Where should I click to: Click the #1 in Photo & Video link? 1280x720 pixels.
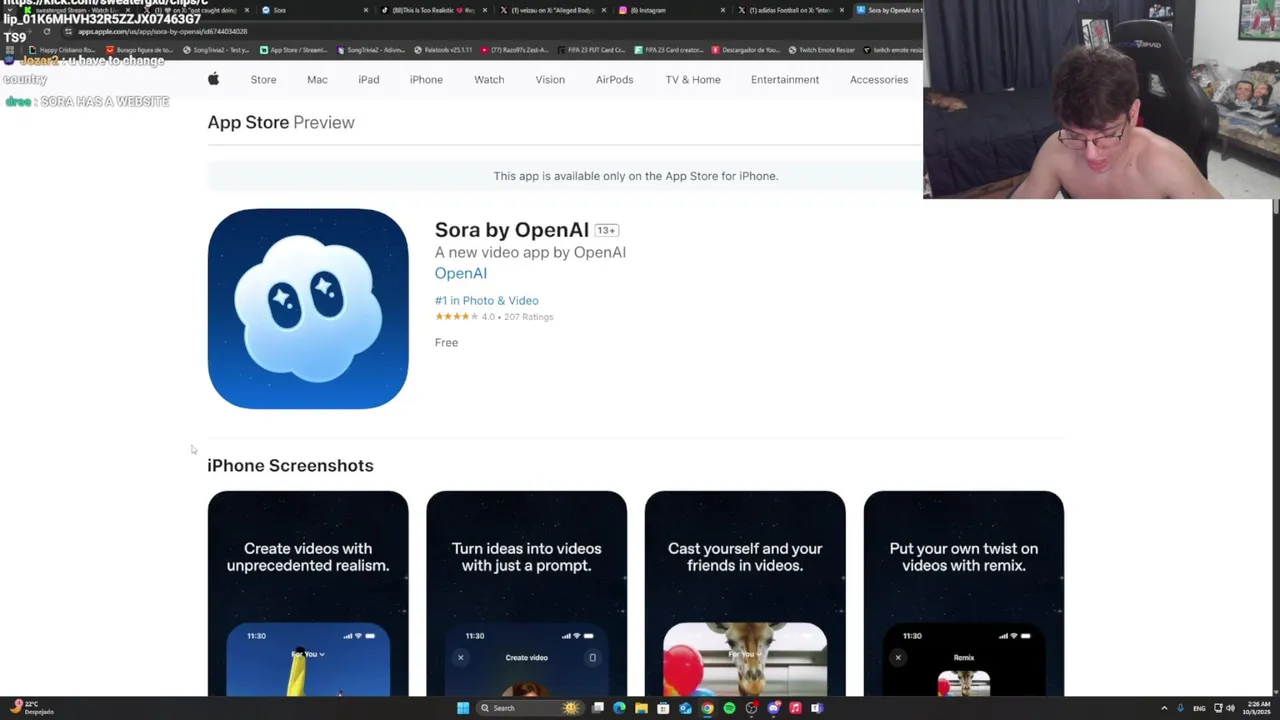[x=487, y=300]
